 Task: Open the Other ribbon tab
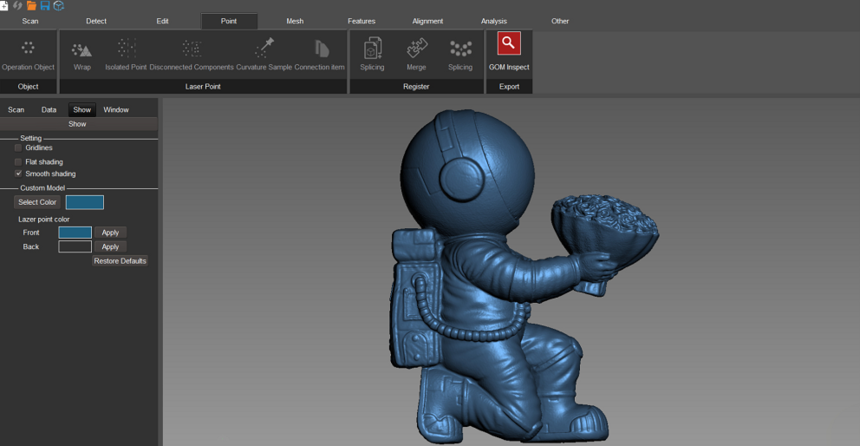[560, 21]
